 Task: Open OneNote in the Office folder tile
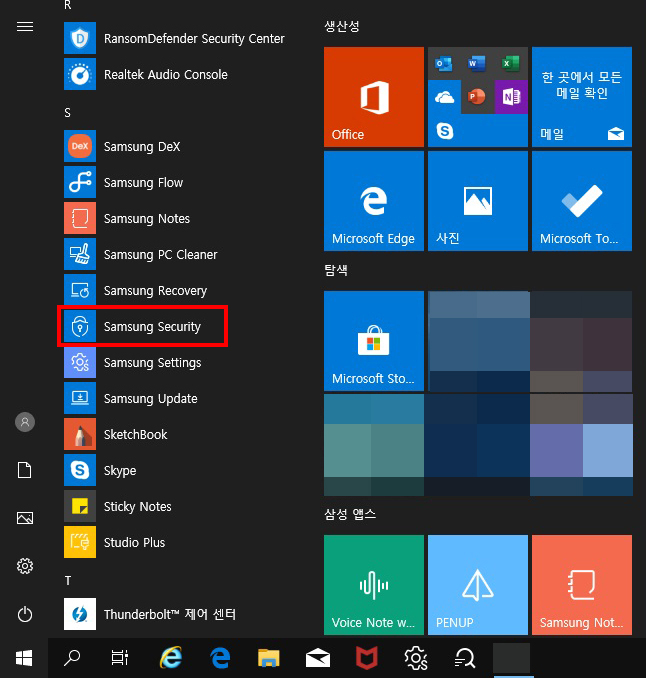click(511, 97)
